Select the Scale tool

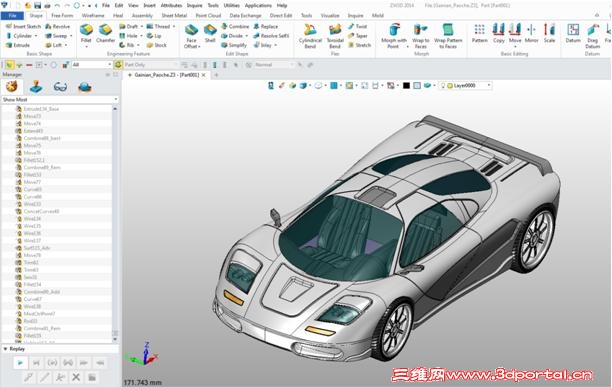(x=549, y=34)
